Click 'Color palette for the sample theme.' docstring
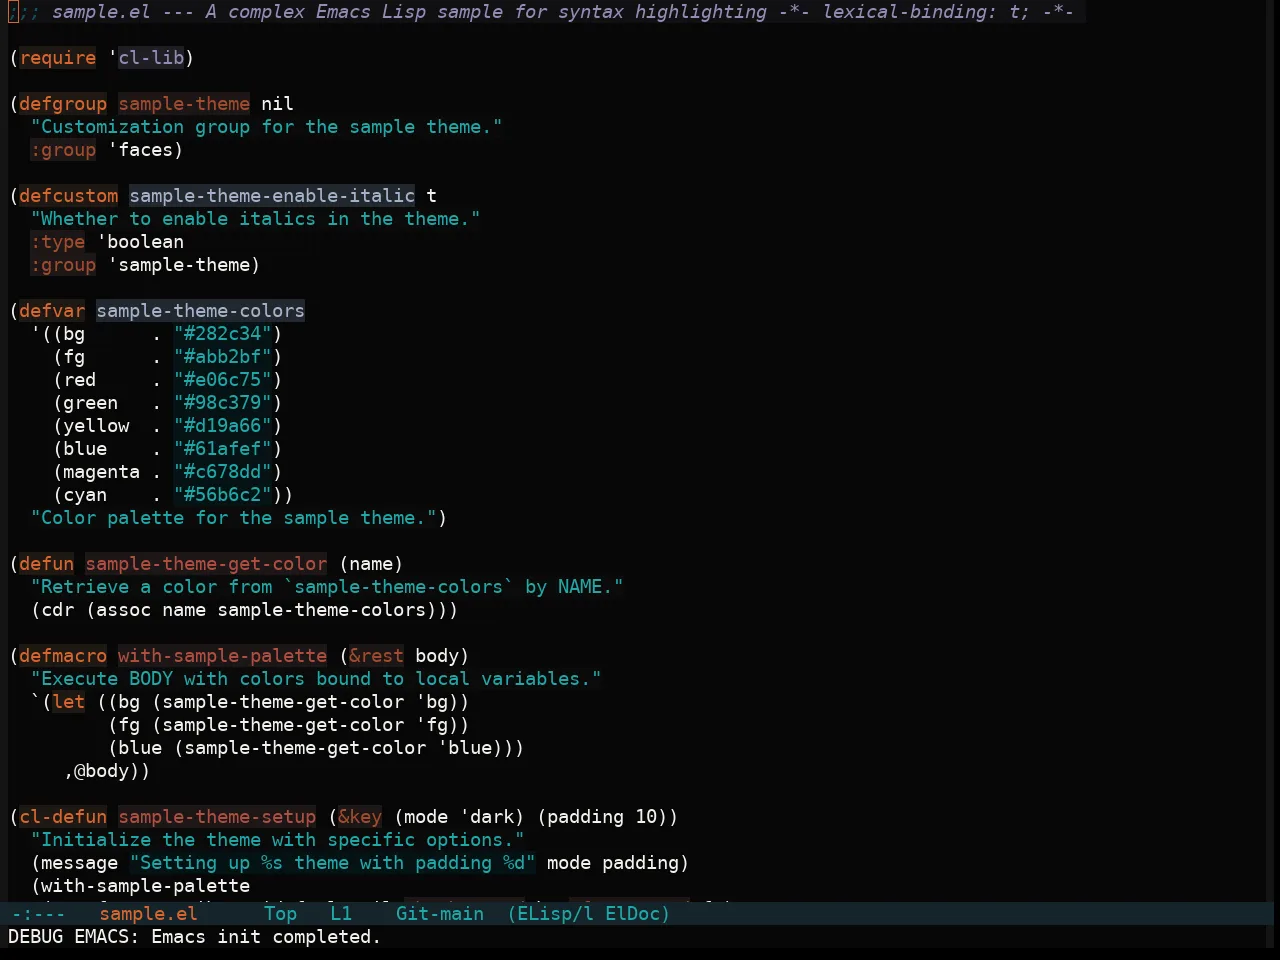The height and width of the screenshot is (960, 1280). click(x=233, y=518)
